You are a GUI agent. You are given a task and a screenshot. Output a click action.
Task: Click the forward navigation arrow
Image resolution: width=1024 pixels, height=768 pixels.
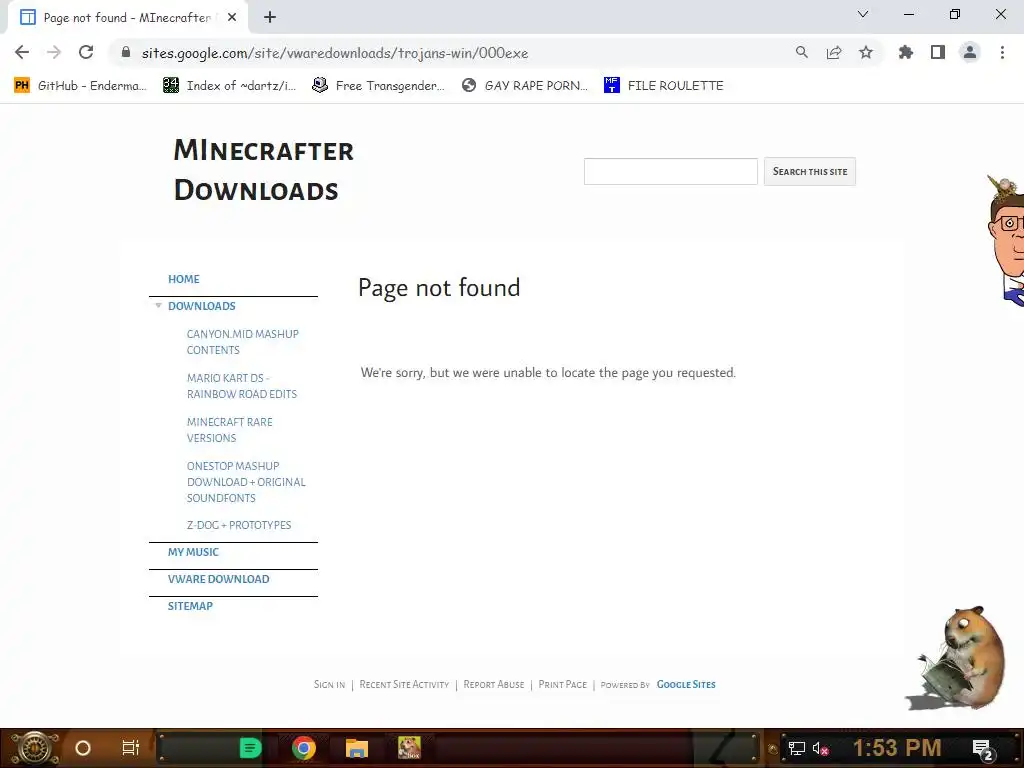point(54,52)
